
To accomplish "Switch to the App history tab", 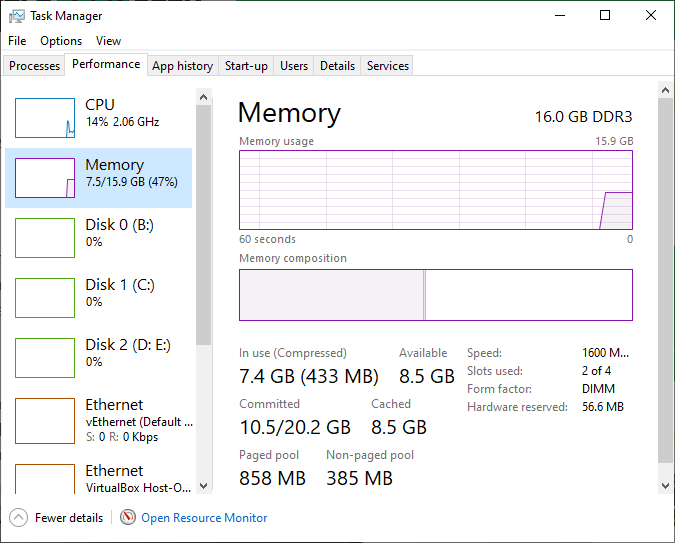I will [x=182, y=66].
